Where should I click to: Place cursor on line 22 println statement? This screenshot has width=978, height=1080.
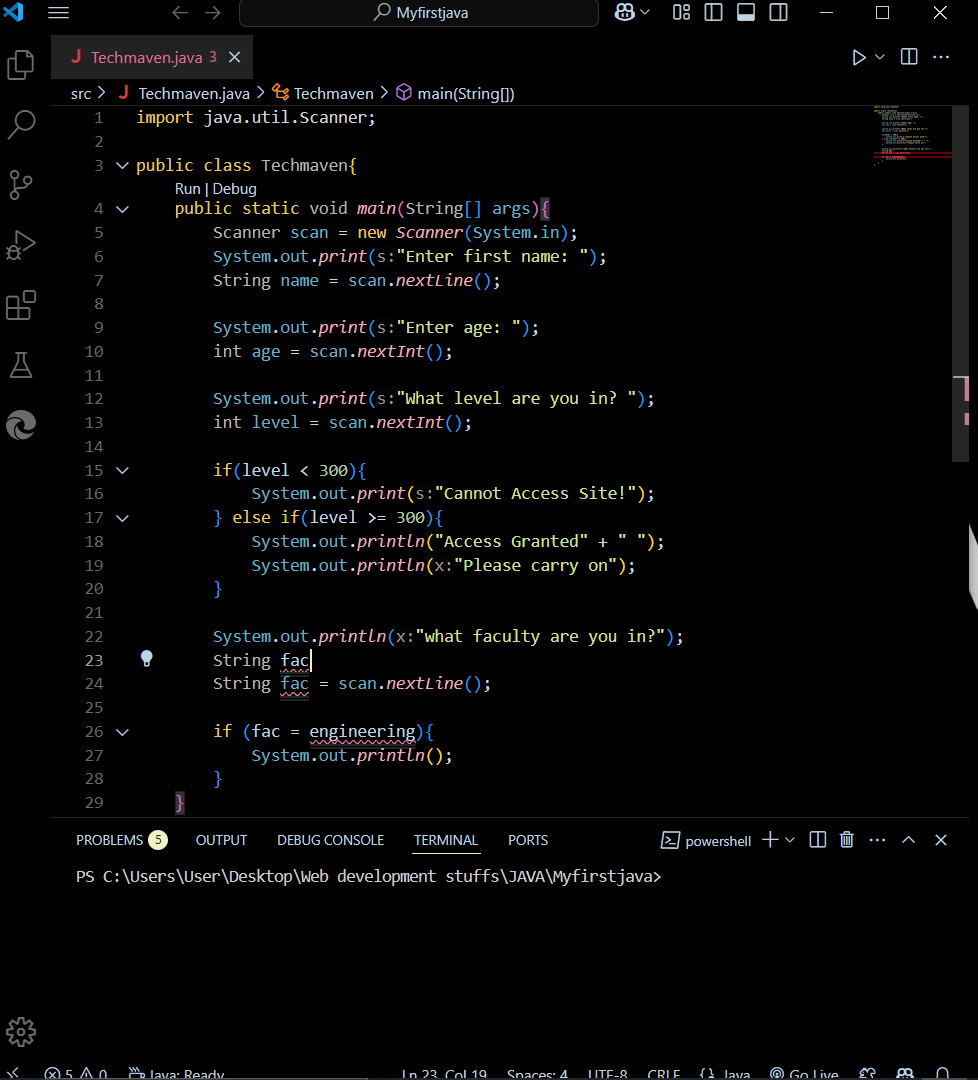[448, 636]
